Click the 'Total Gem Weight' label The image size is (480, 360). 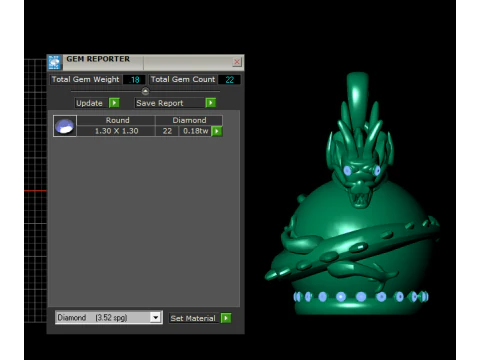(x=86, y=79)
